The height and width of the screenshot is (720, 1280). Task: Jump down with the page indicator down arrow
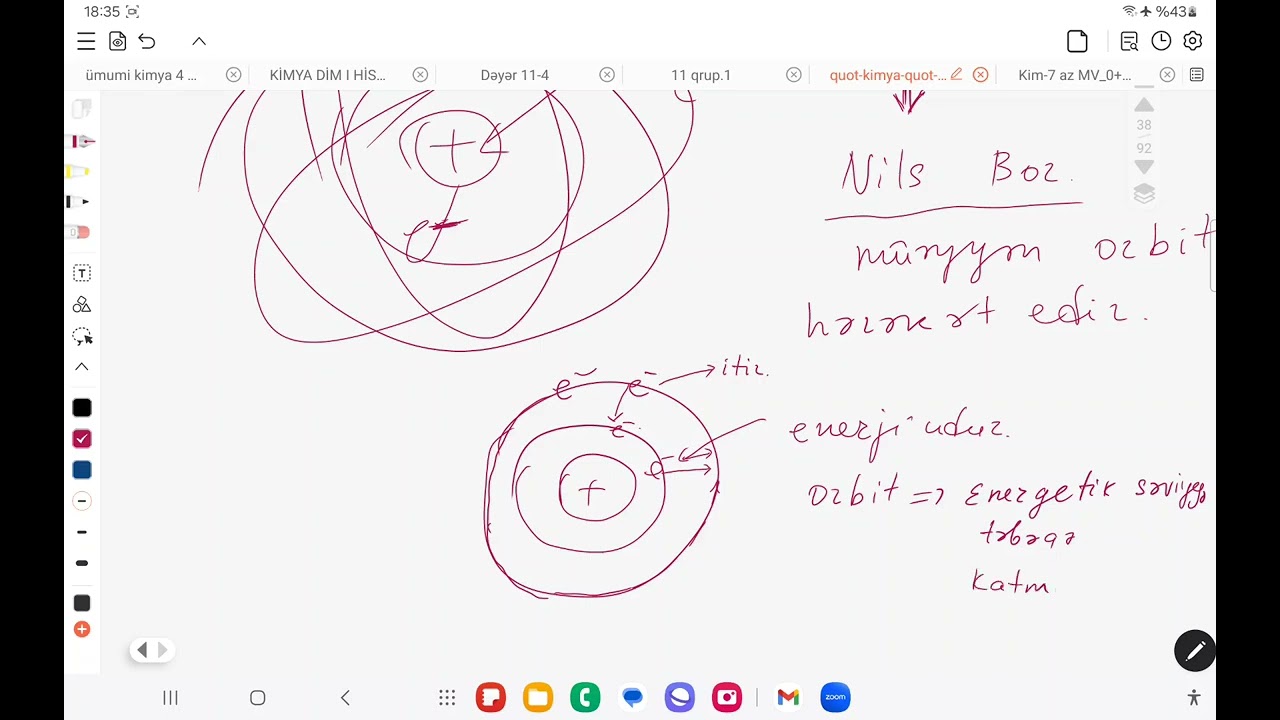[x=1144, y=167]
